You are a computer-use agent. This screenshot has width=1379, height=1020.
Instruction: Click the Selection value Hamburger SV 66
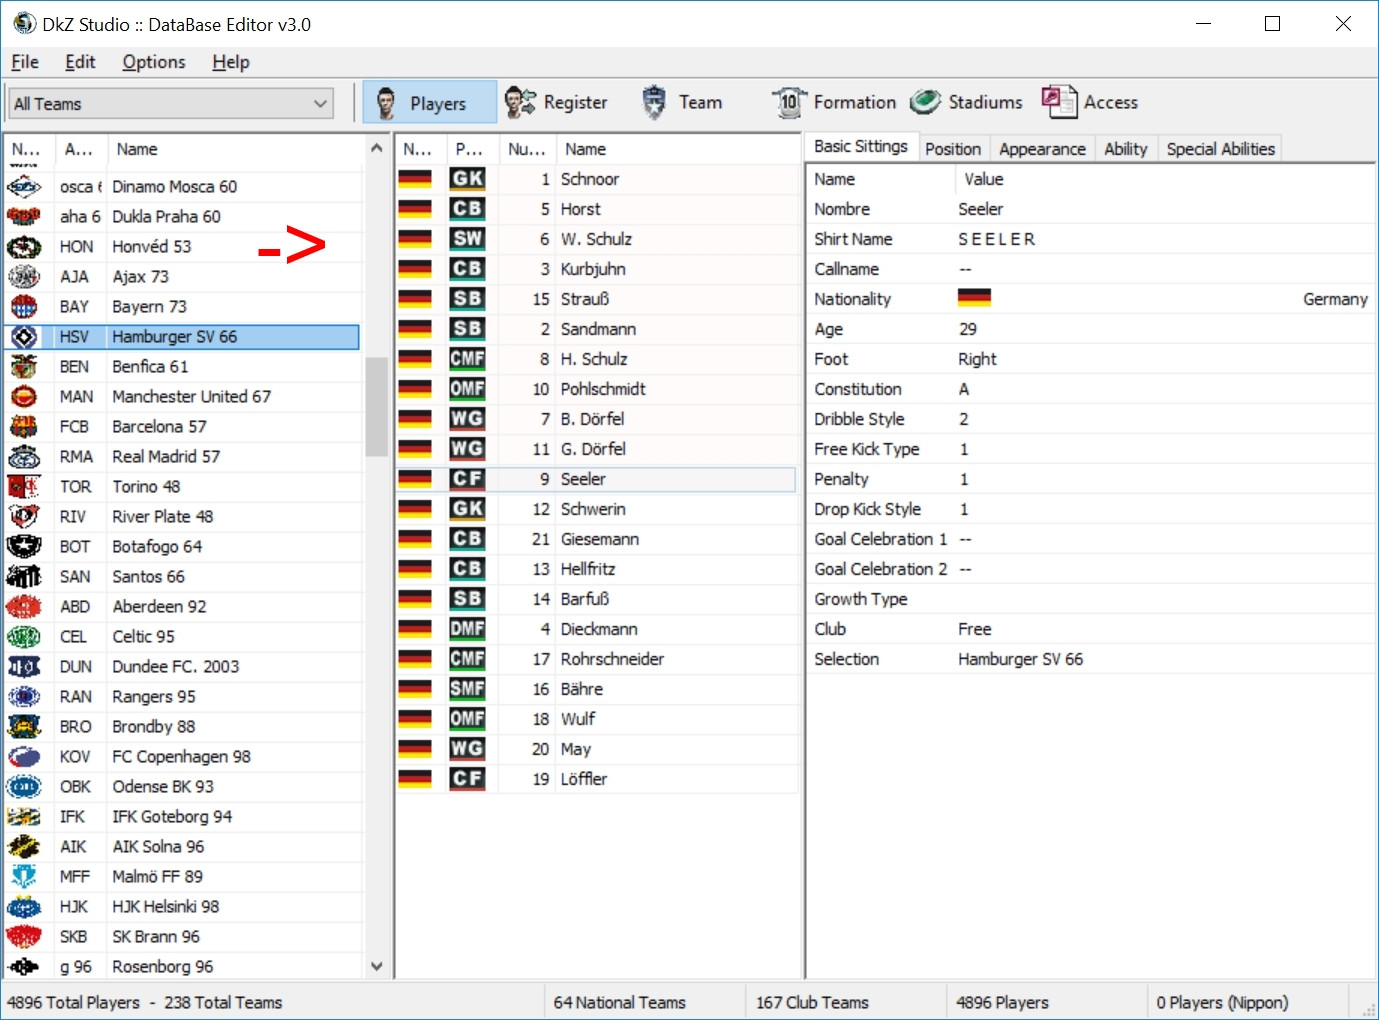tap(1020, 659)
